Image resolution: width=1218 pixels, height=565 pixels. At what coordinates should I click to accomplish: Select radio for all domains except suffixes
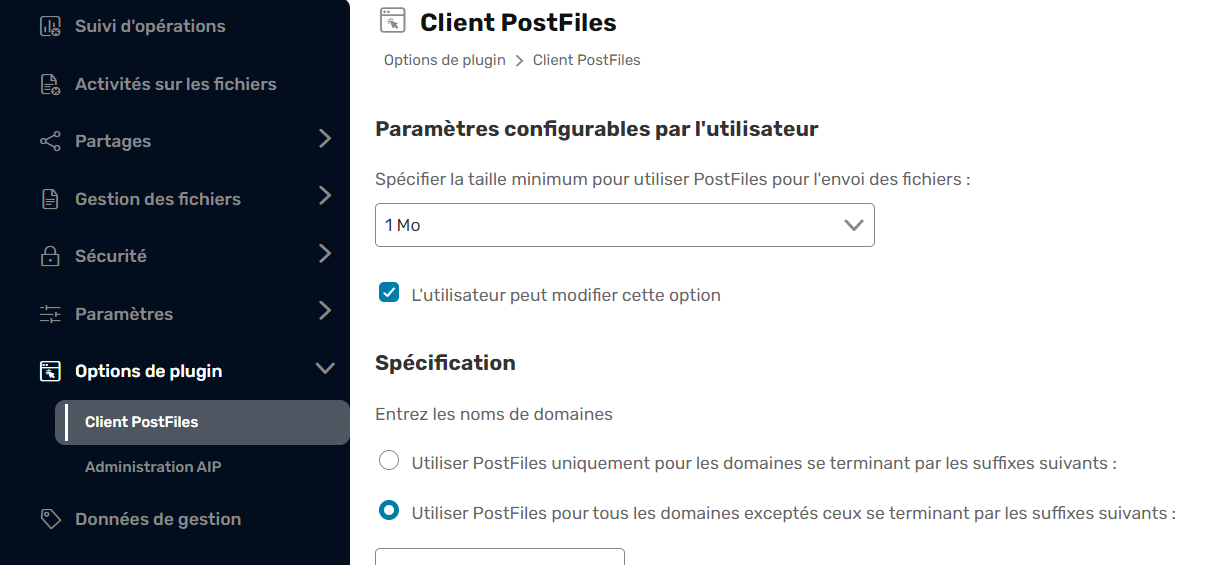click(389, 511)
